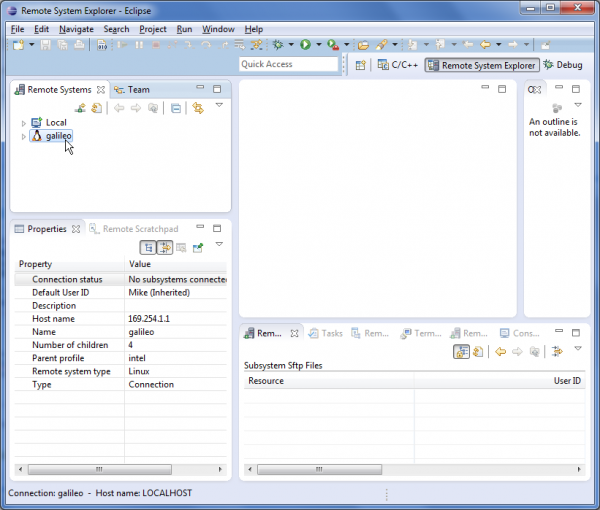Screen dimensions: 600x510
Task: Click the Host name value 169.254.1.1
Action: 149,319
